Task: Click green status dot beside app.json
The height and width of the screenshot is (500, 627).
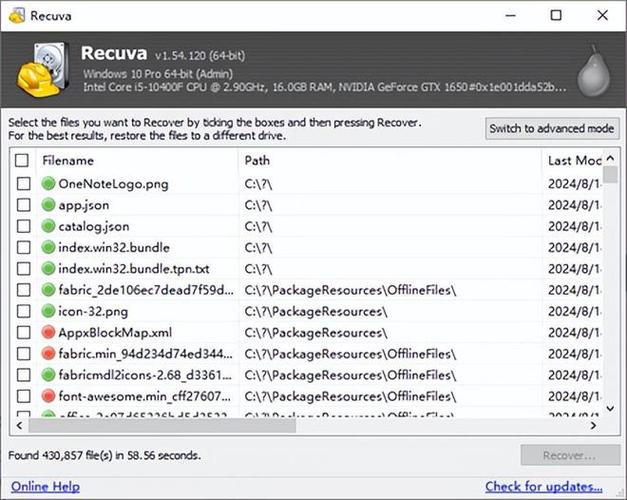Action: tap(48, 205)
